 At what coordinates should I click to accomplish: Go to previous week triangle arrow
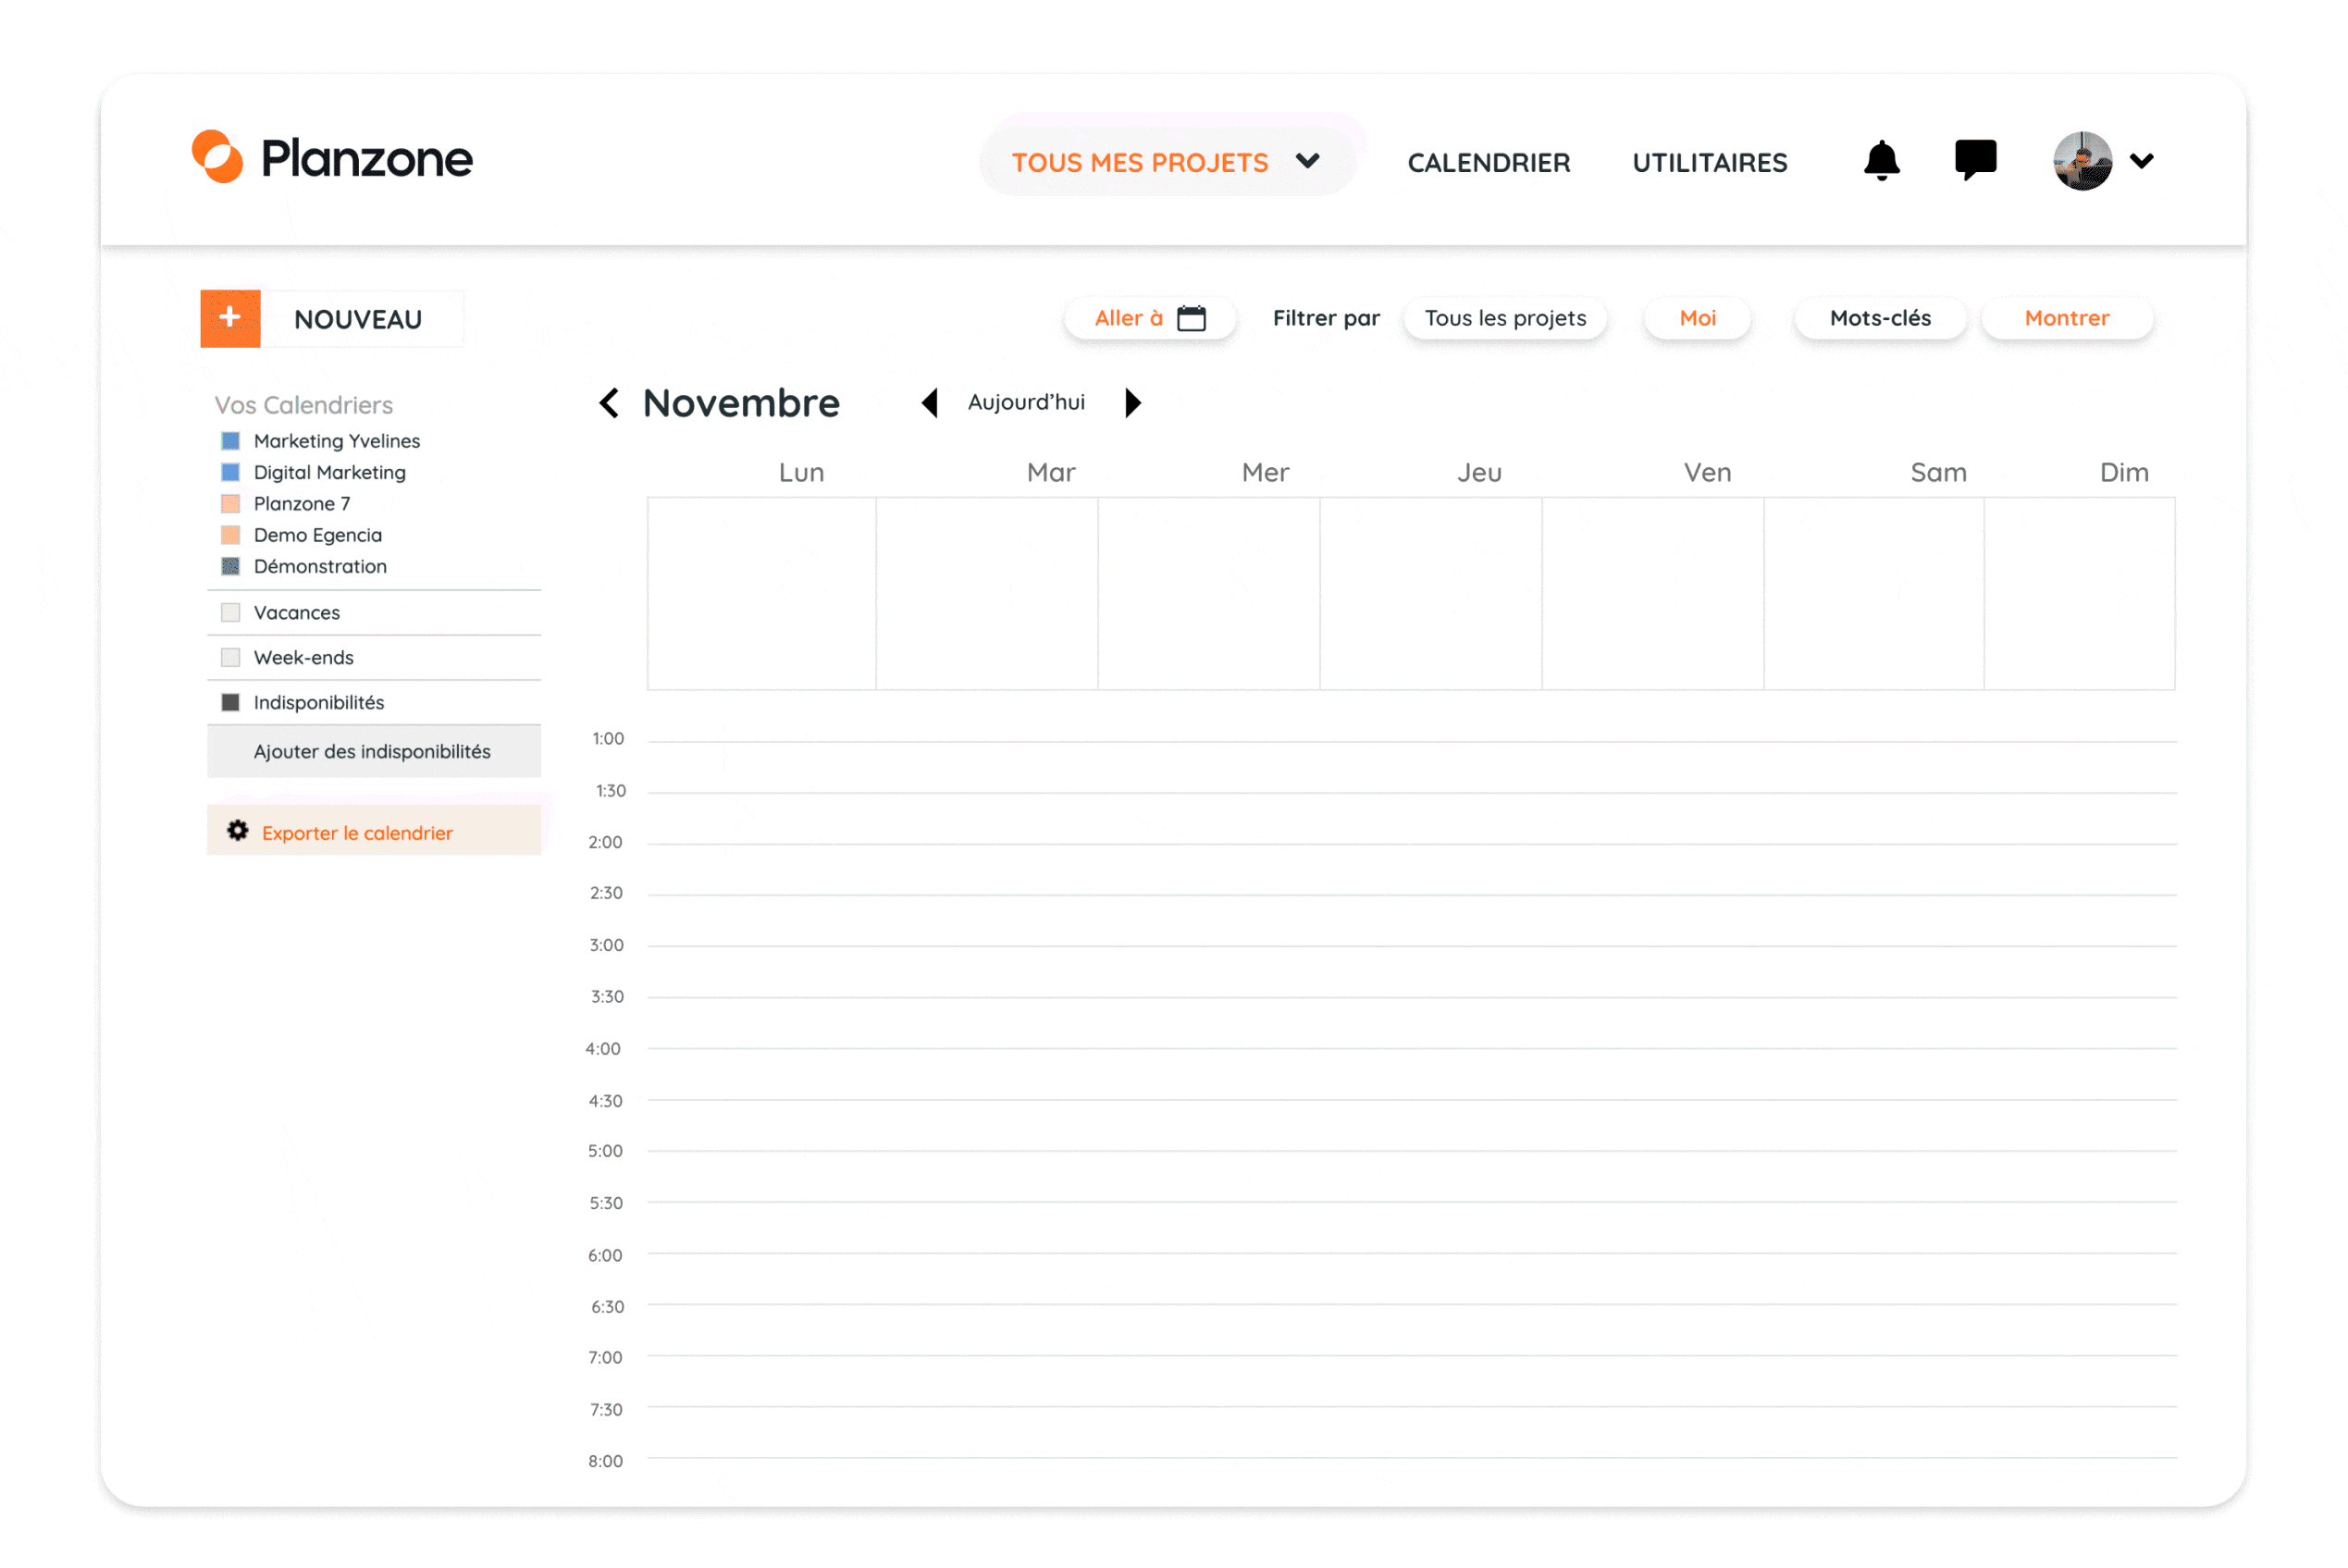pos(930,403)
